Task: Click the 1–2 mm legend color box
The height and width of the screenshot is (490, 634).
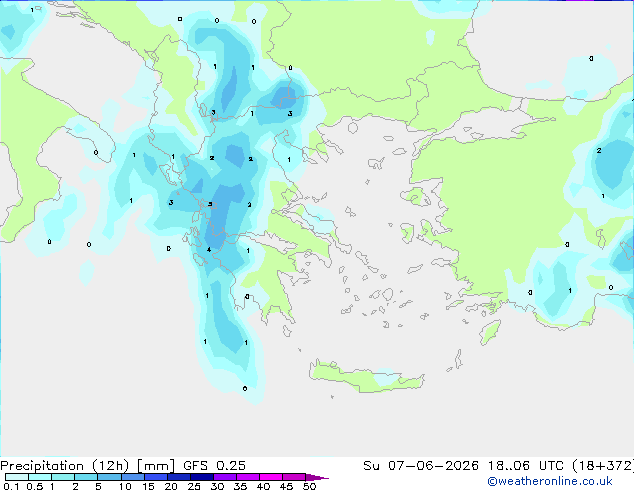Action: tap(63, 477)
